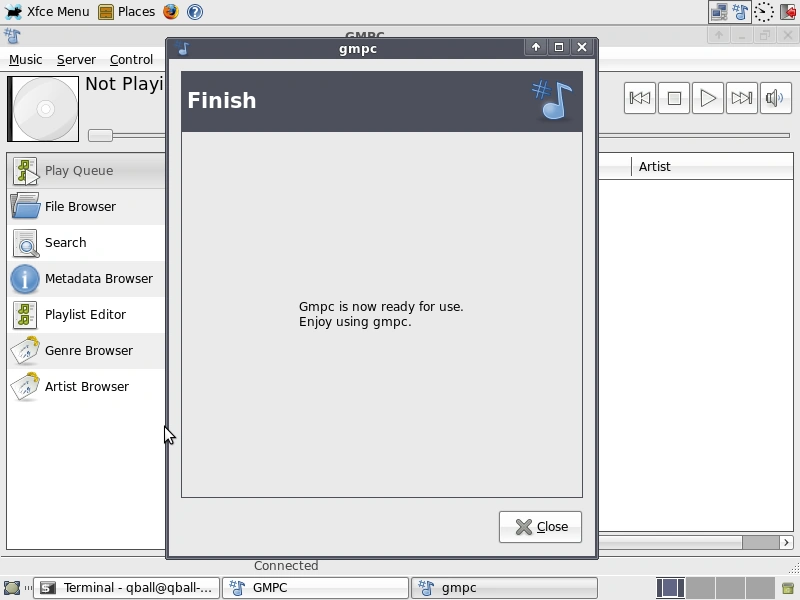Switch to the gmpc dialog taskbar button
The width and height of the screenshot is (800, 600).
pyautogui.click(x=504, y=588)
